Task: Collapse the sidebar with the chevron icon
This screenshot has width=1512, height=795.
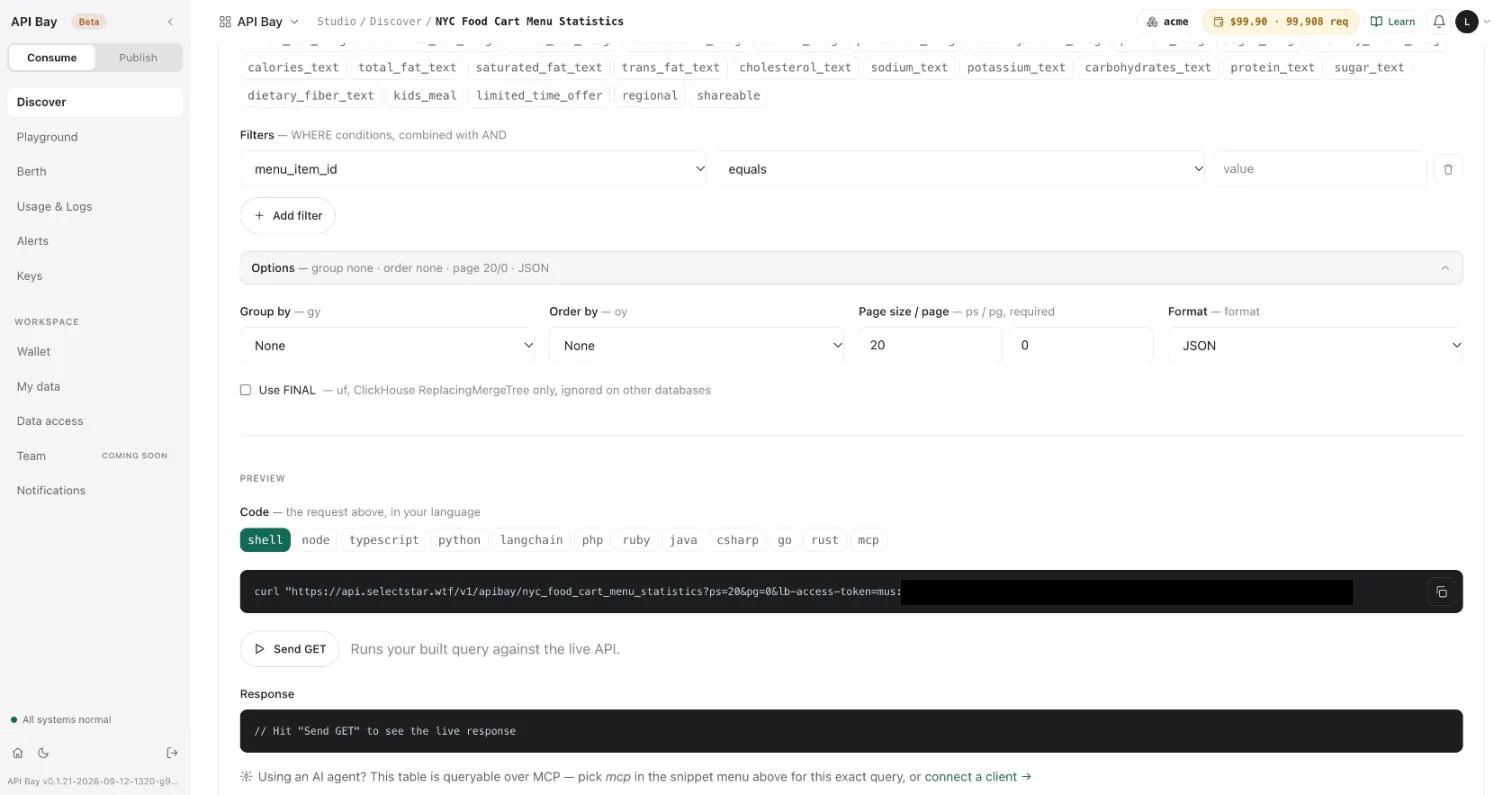Action: click(x=170, y=21)
